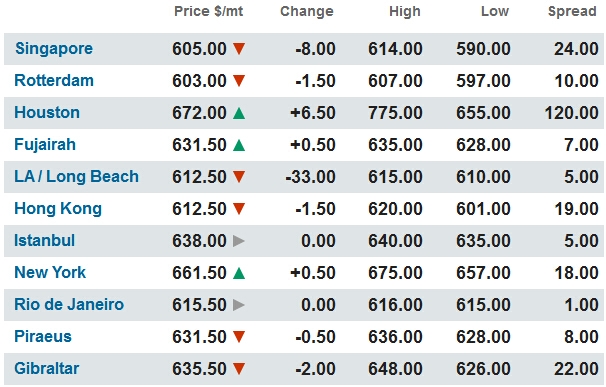Open the Hong Kong port link
Screen dimensions: 606x387
click(58, 209)
